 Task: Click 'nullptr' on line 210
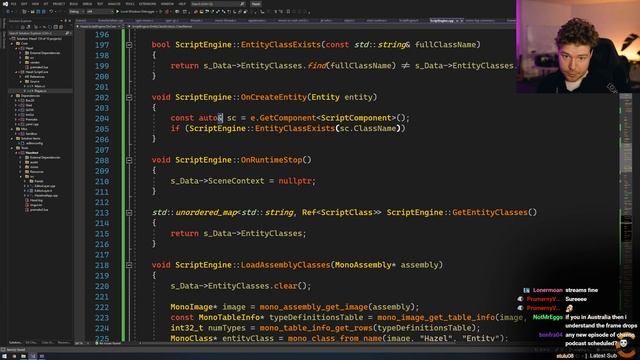pos(296,181)
